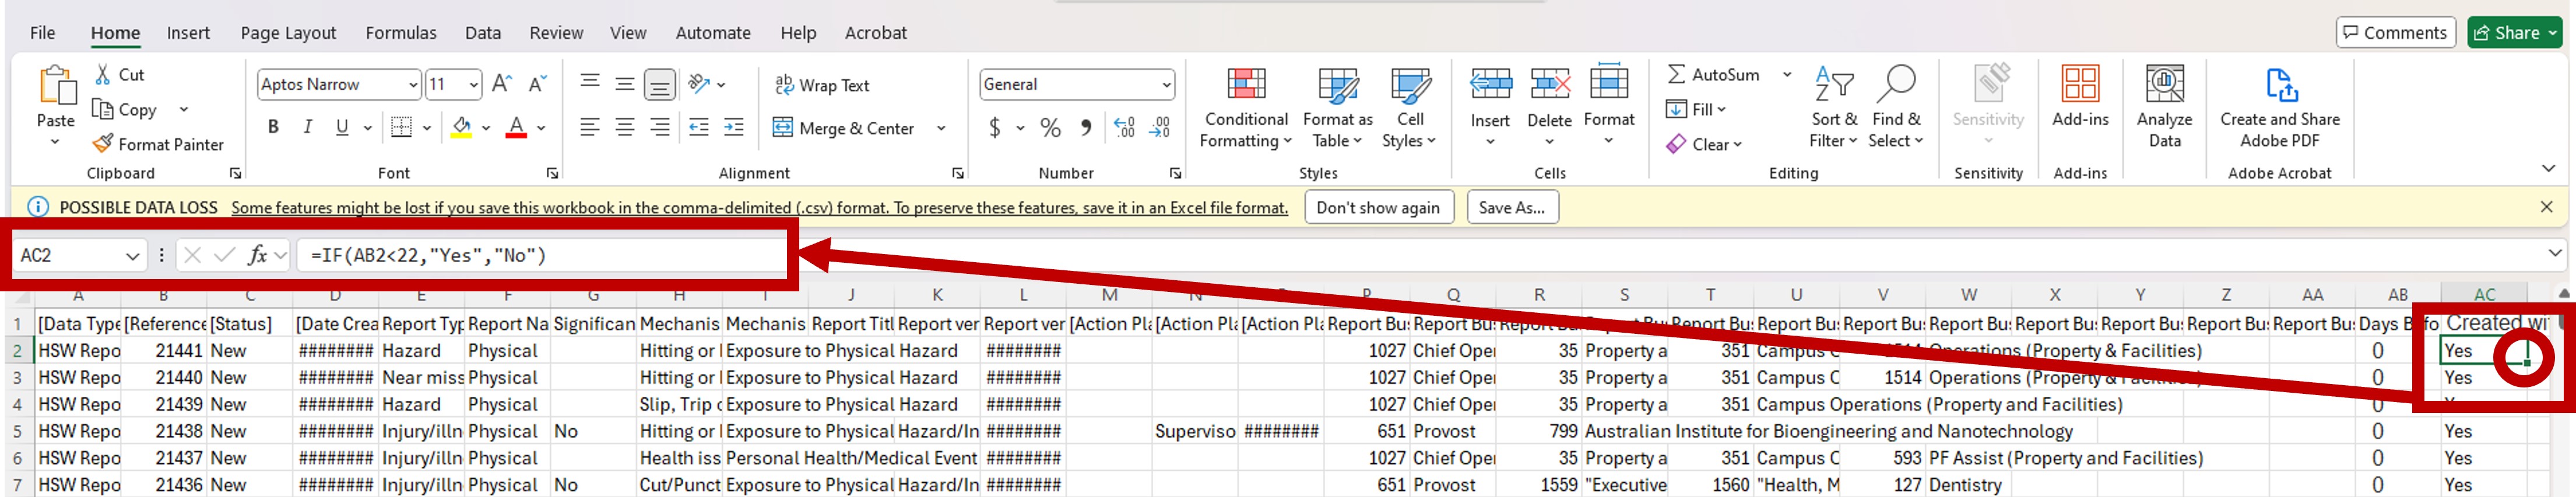This screenshot has width=2576, height=497.
Task: Align cell content right
Action: (660, 127)
